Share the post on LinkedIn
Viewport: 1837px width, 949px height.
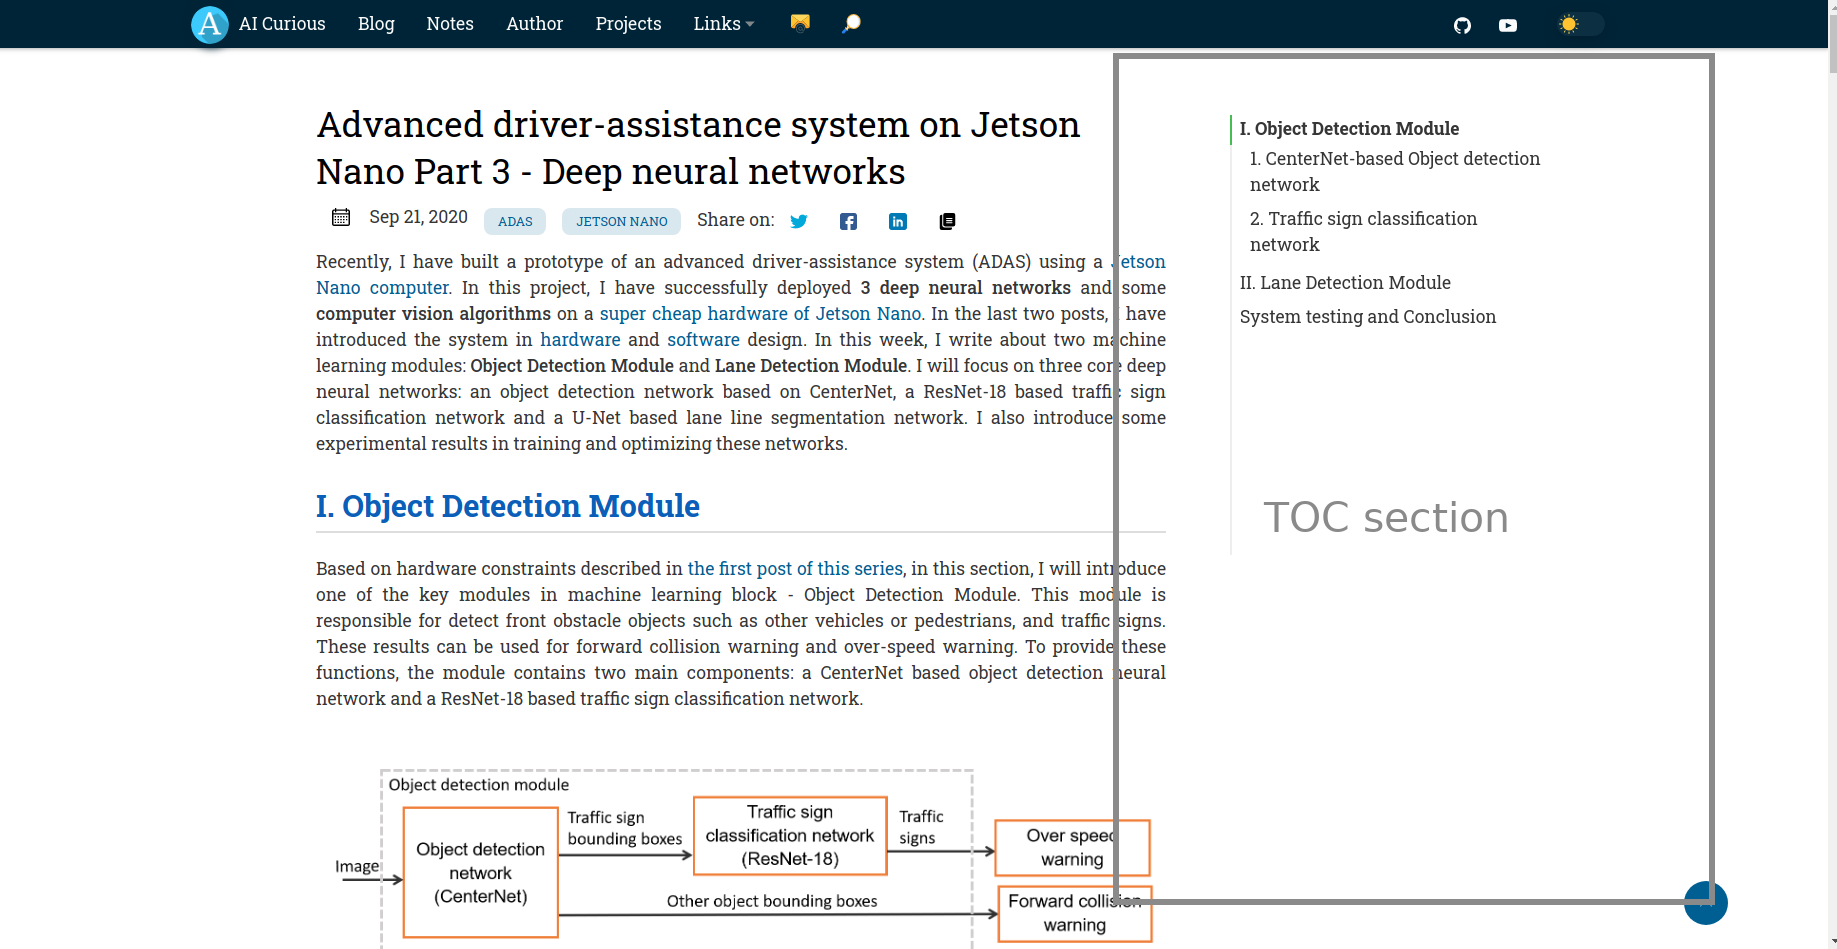tap(898, 221)
